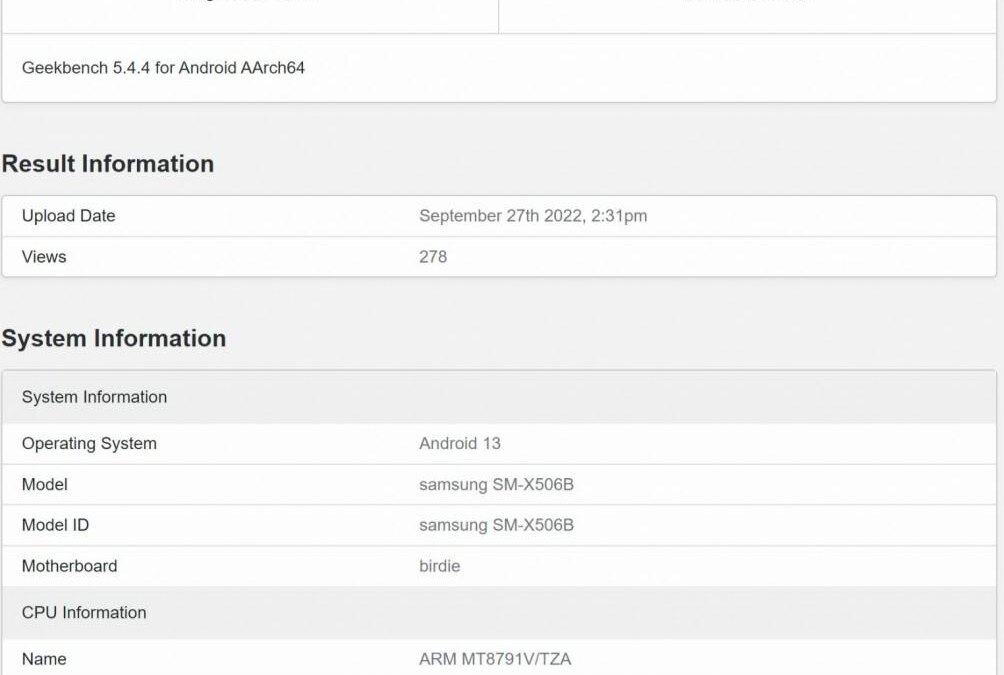Click the Android 13 value
Viewport: 1004px width, 675px height.
click(x=459, y=444)
